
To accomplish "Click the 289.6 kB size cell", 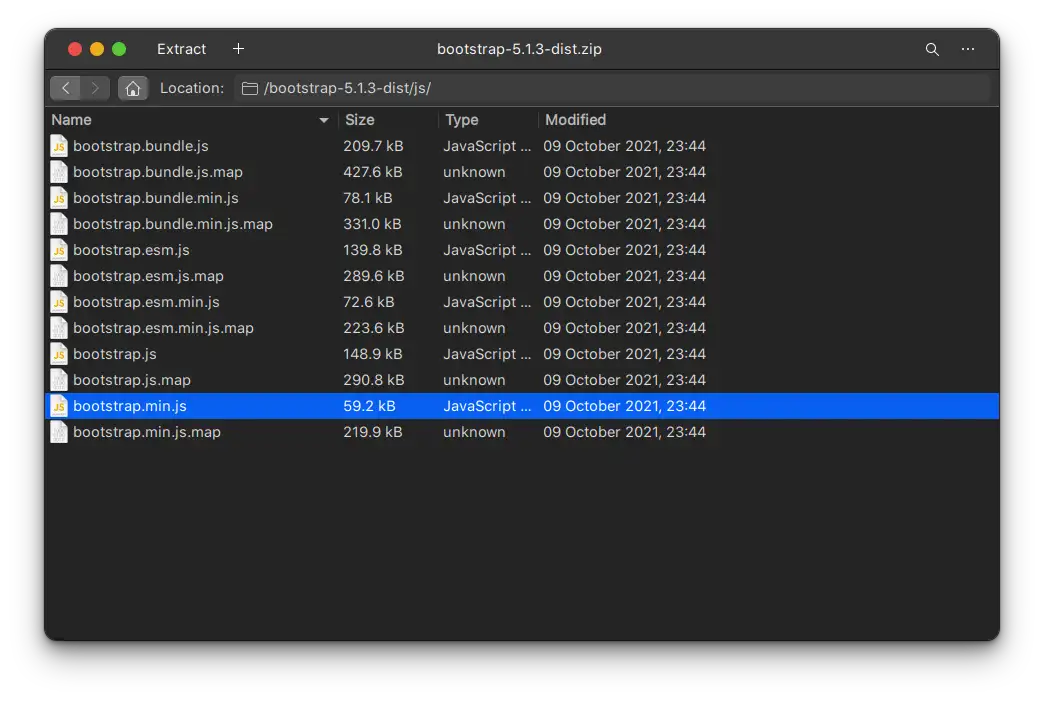I will click(374, 276).
